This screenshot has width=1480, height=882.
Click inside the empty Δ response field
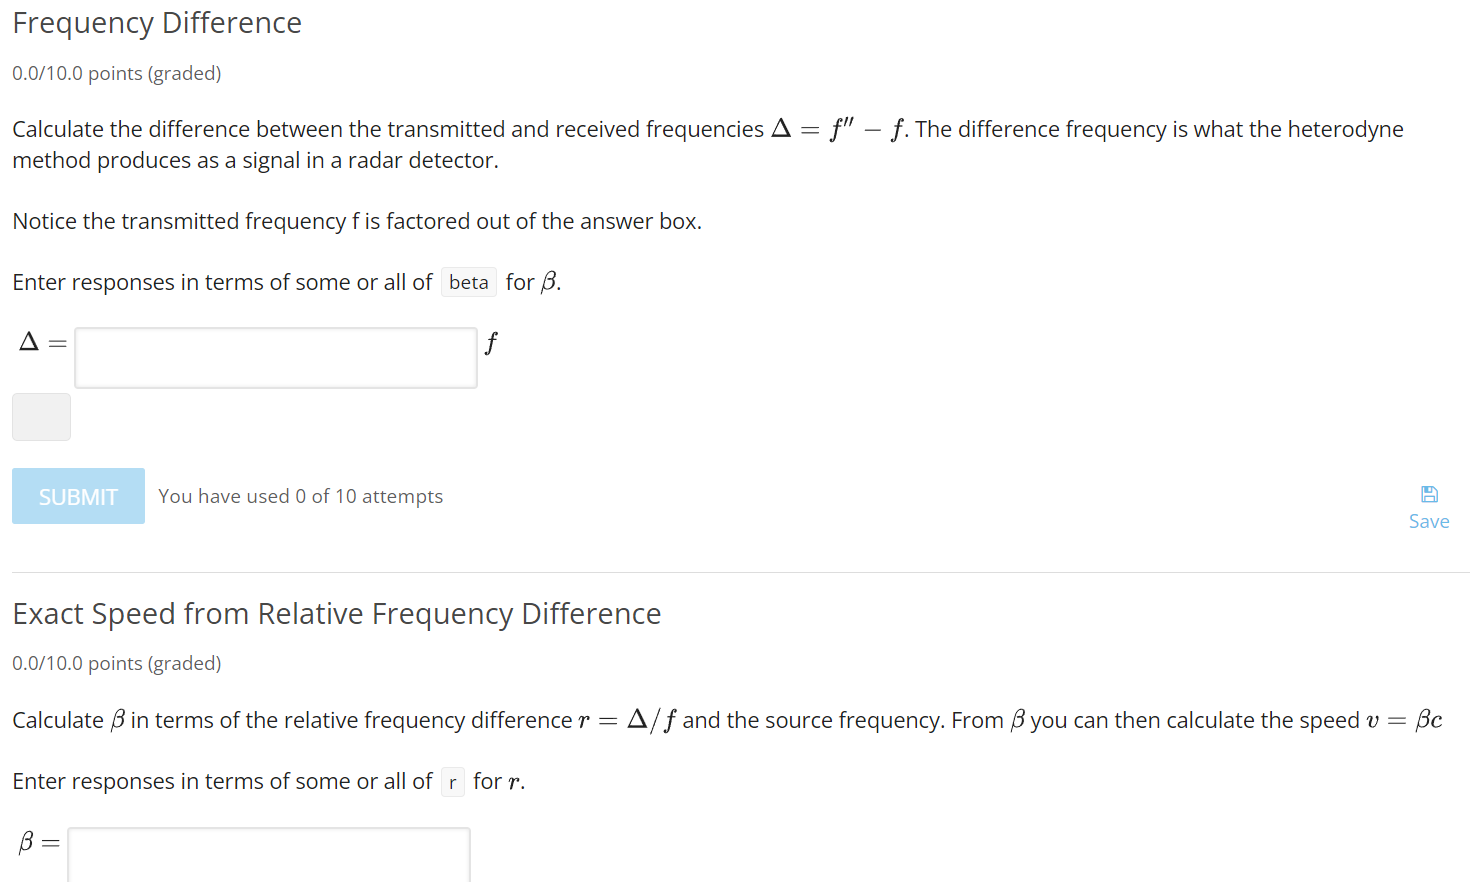tap(275, 357)
